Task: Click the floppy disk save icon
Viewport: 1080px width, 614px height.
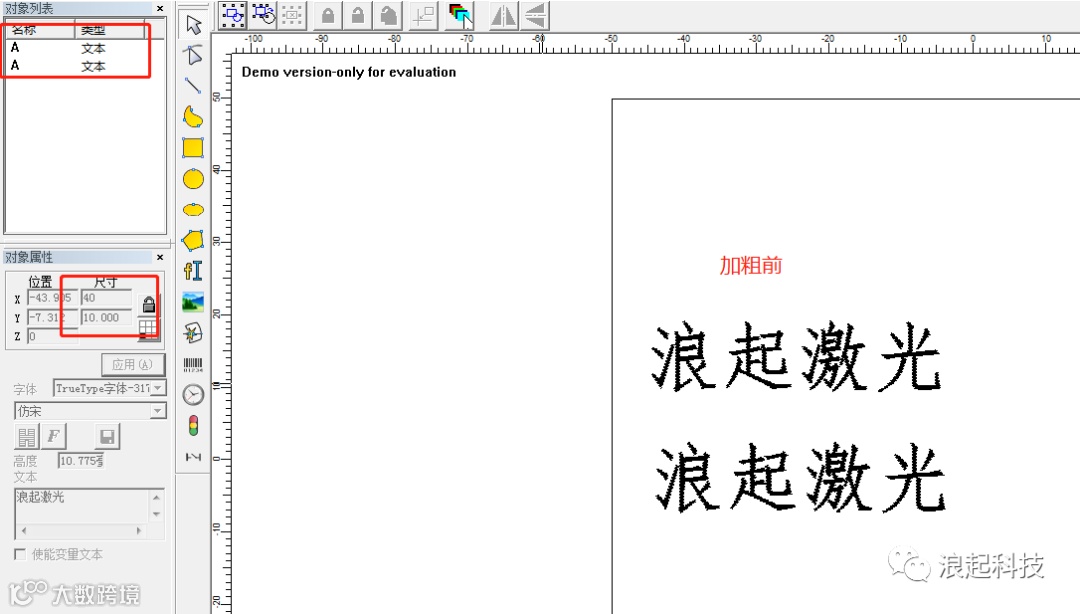Action: [x=107, y=436]
